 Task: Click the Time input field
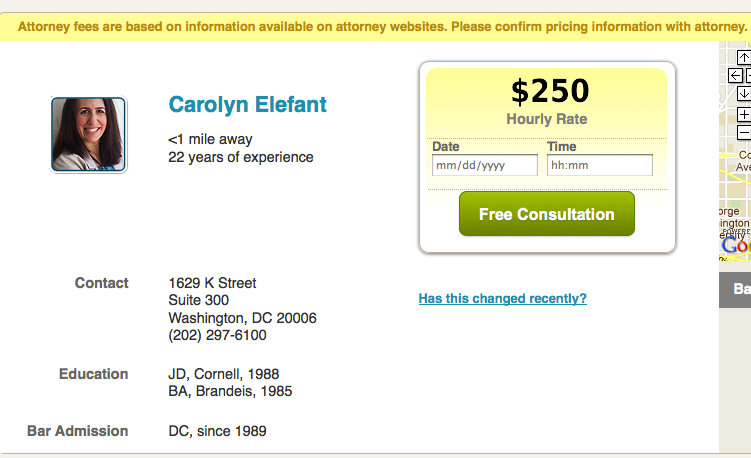[600, 165]
